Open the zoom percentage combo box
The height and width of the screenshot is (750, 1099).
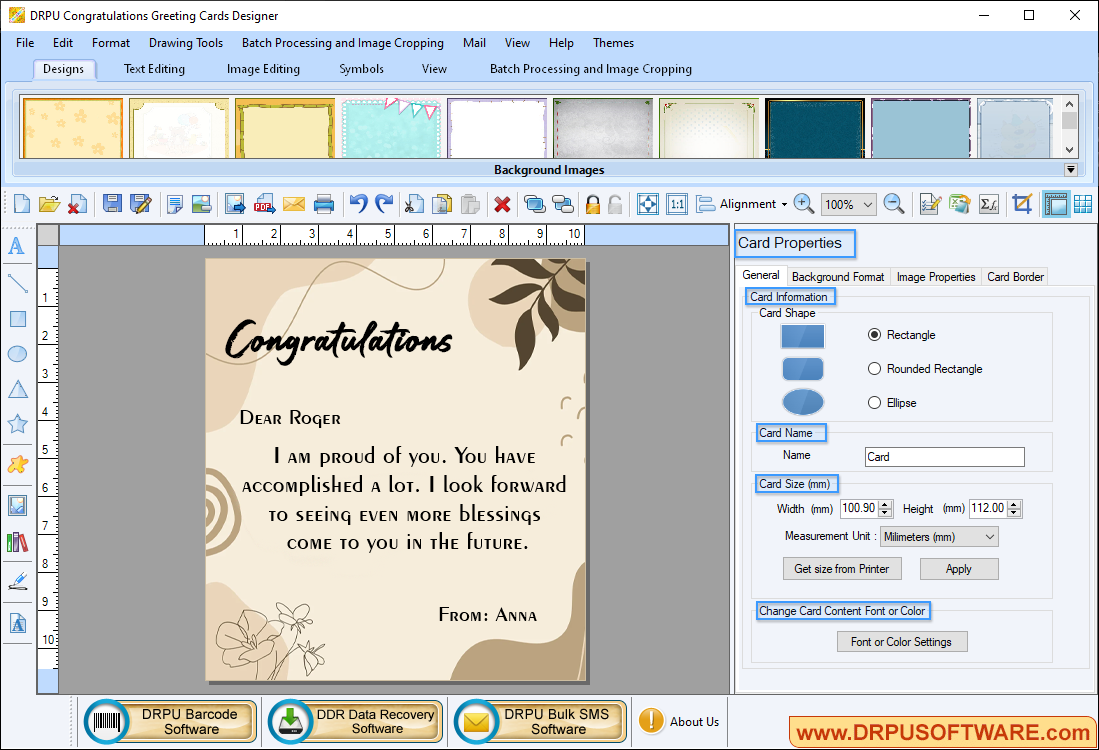(848, 203)
